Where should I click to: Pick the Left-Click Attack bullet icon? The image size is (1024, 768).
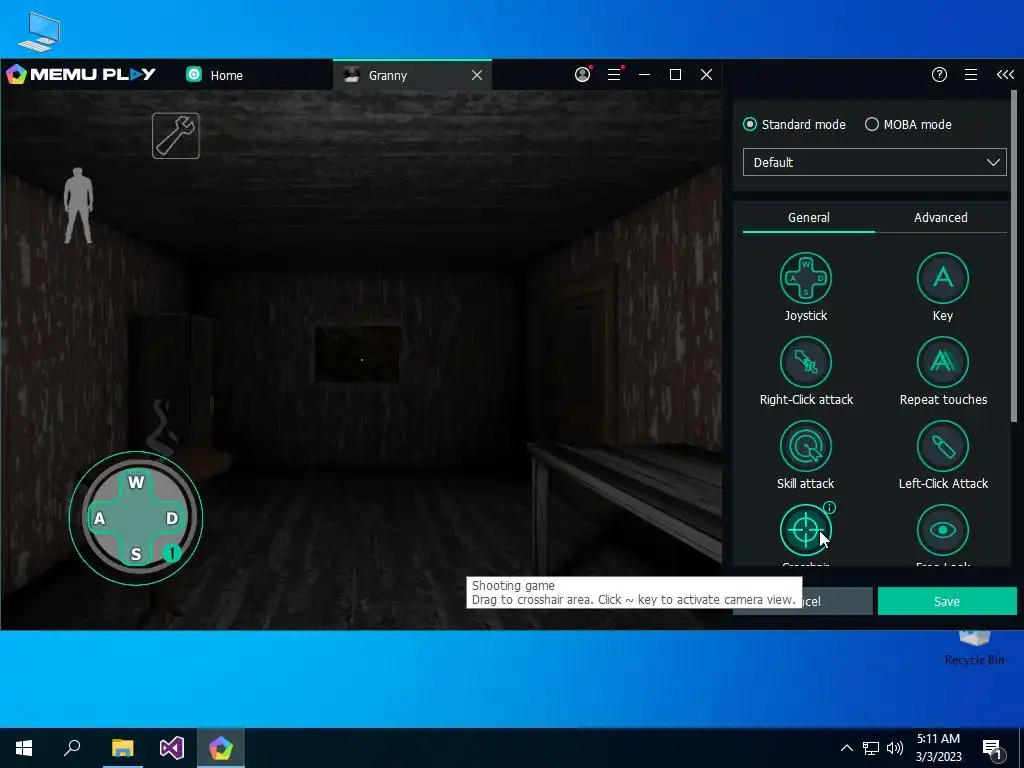(942, 446)
